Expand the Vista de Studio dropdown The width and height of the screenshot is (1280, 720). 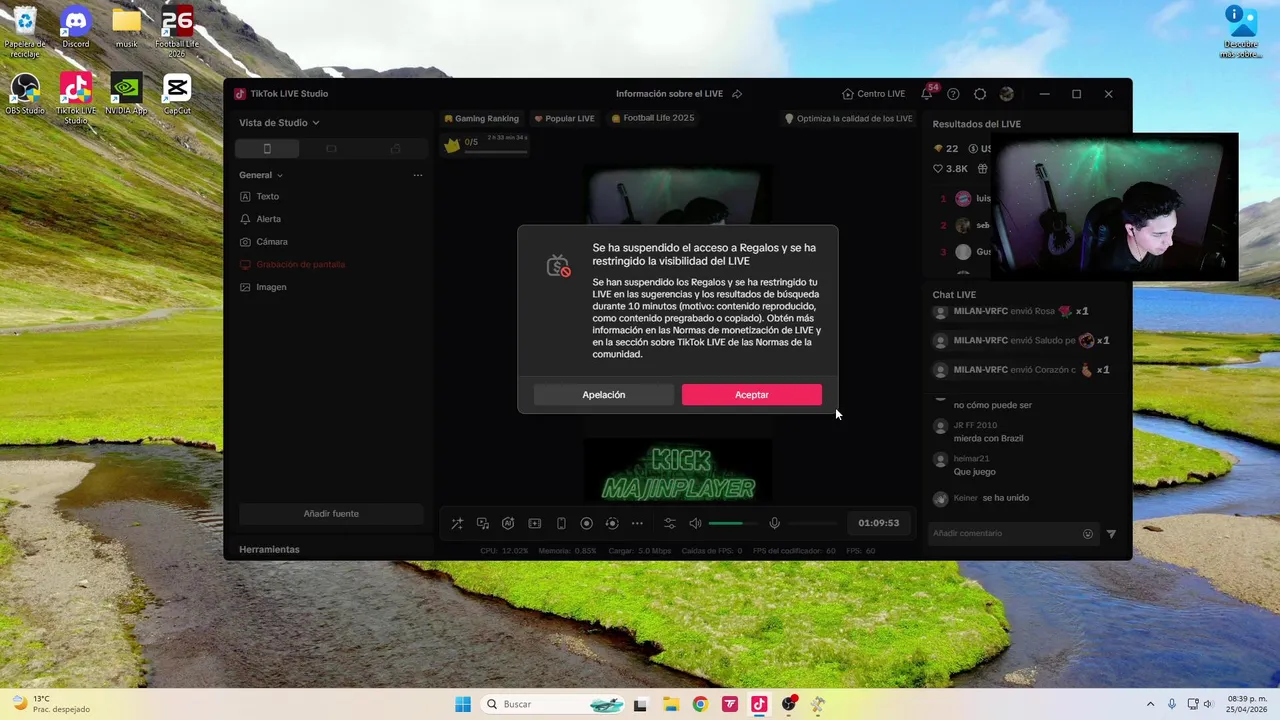279,123
